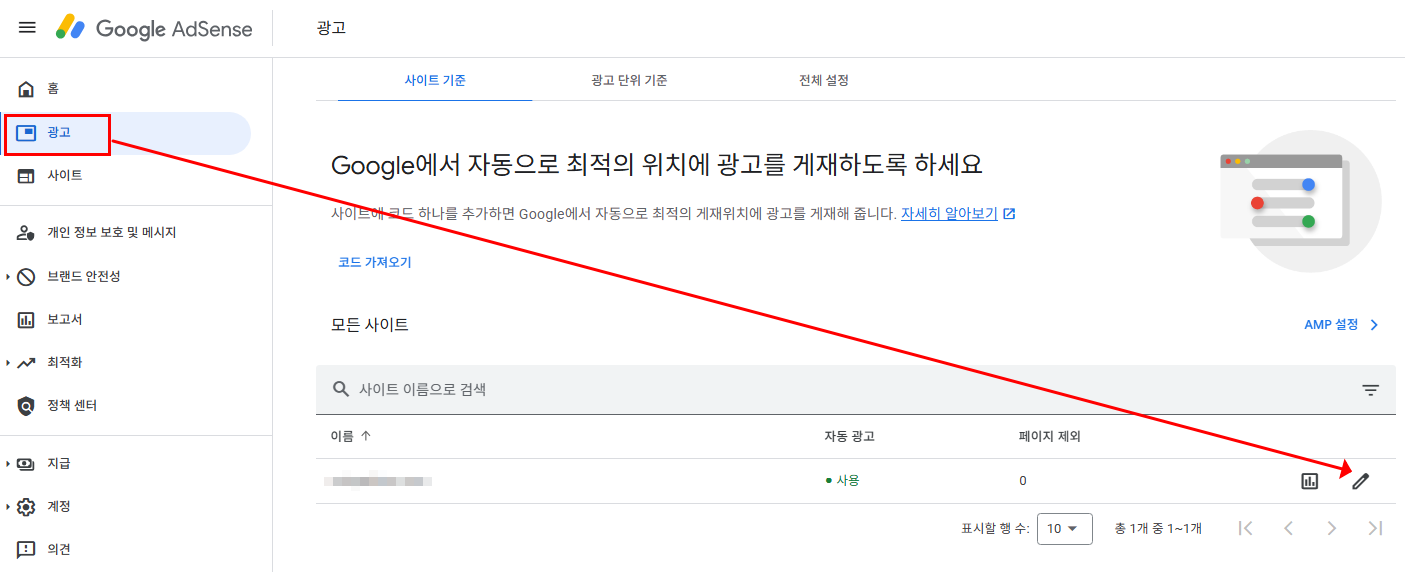Select 광고 in the sidebar
1405x572 pixels.
(x=125, y=133)
